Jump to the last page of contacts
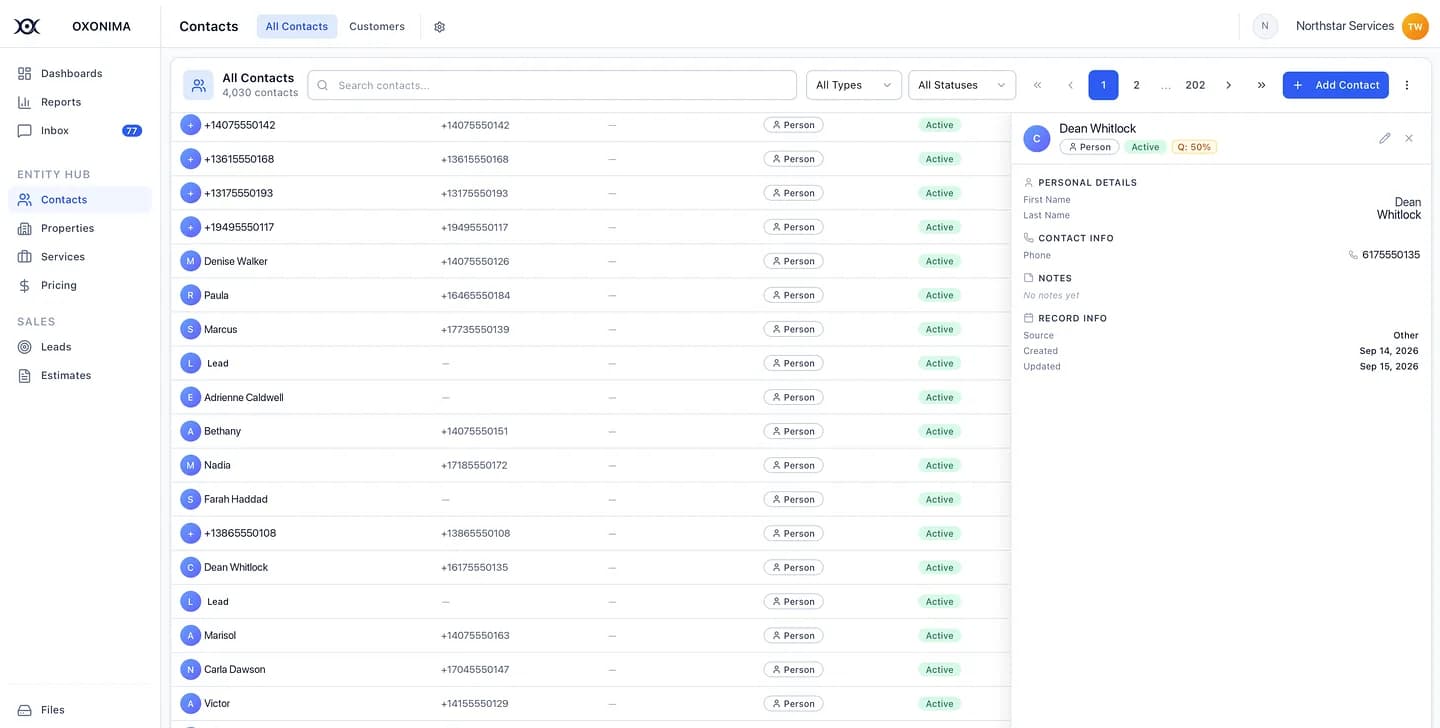 coord(1261,85)
